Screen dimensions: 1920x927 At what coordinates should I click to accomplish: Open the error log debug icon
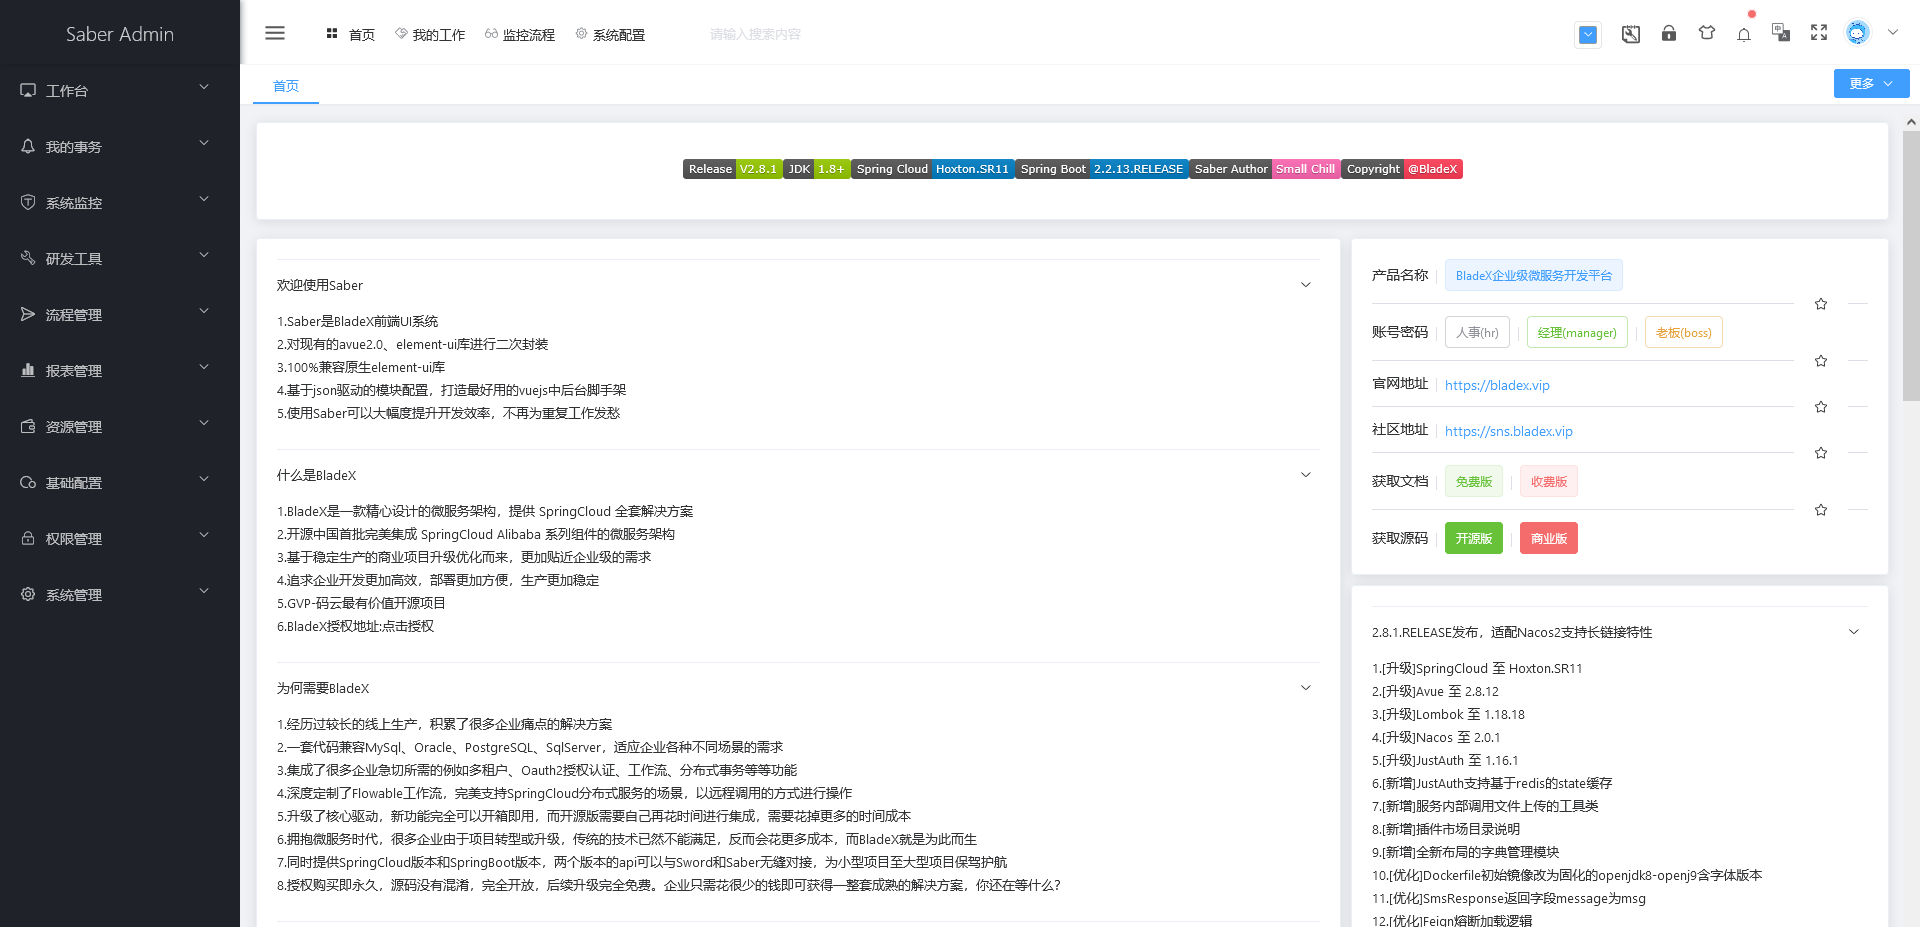coord(1631,34)
